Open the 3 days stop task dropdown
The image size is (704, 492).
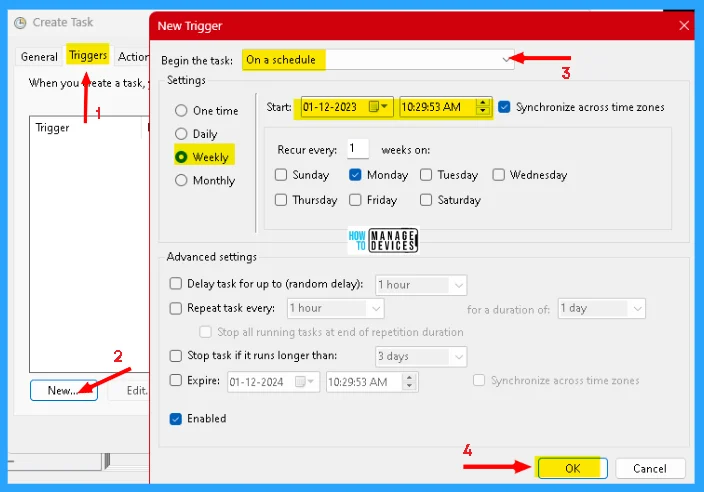(421, 356)
